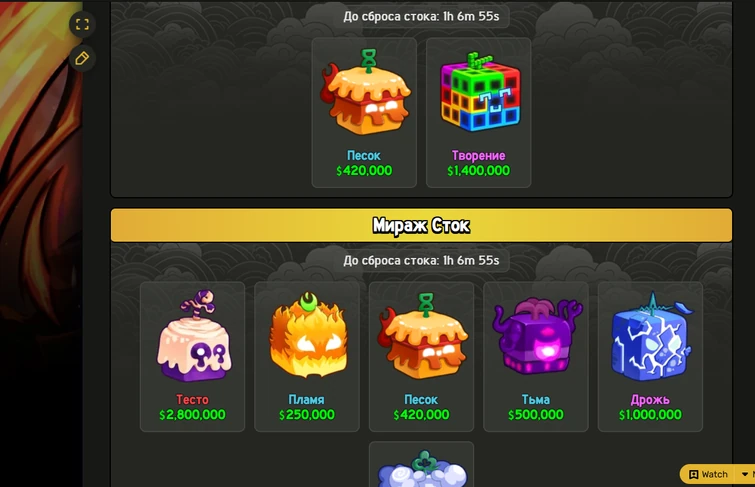The width and height of the screenshot is (755, 487).
Task: Click the Мираж Сток yellow header
Action: [x=421, y=225]
